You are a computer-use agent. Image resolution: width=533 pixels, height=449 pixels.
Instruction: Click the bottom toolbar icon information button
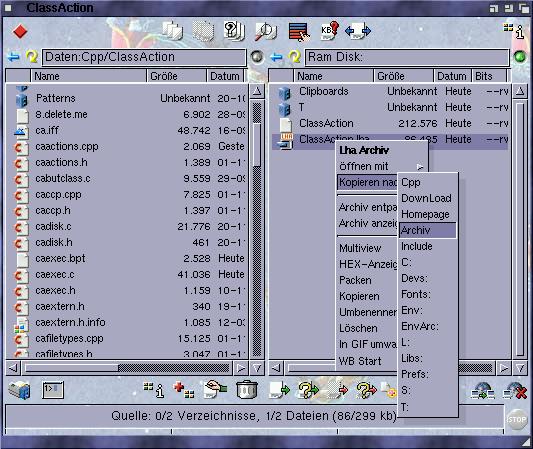coord(154,390)
